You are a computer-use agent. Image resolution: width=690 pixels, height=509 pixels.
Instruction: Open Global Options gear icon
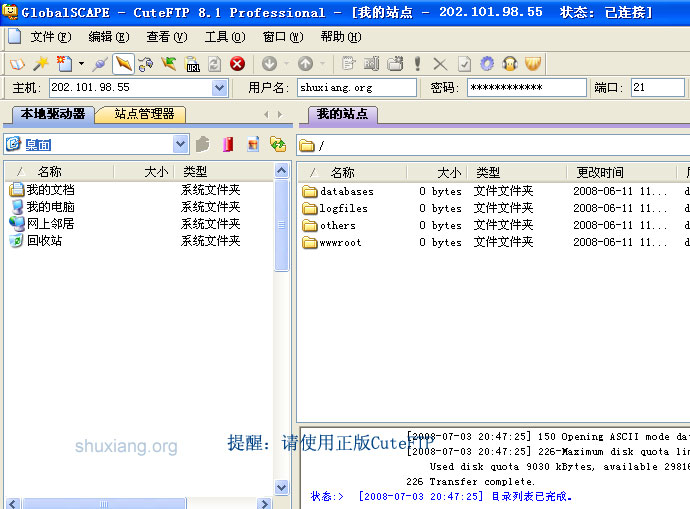487,64
